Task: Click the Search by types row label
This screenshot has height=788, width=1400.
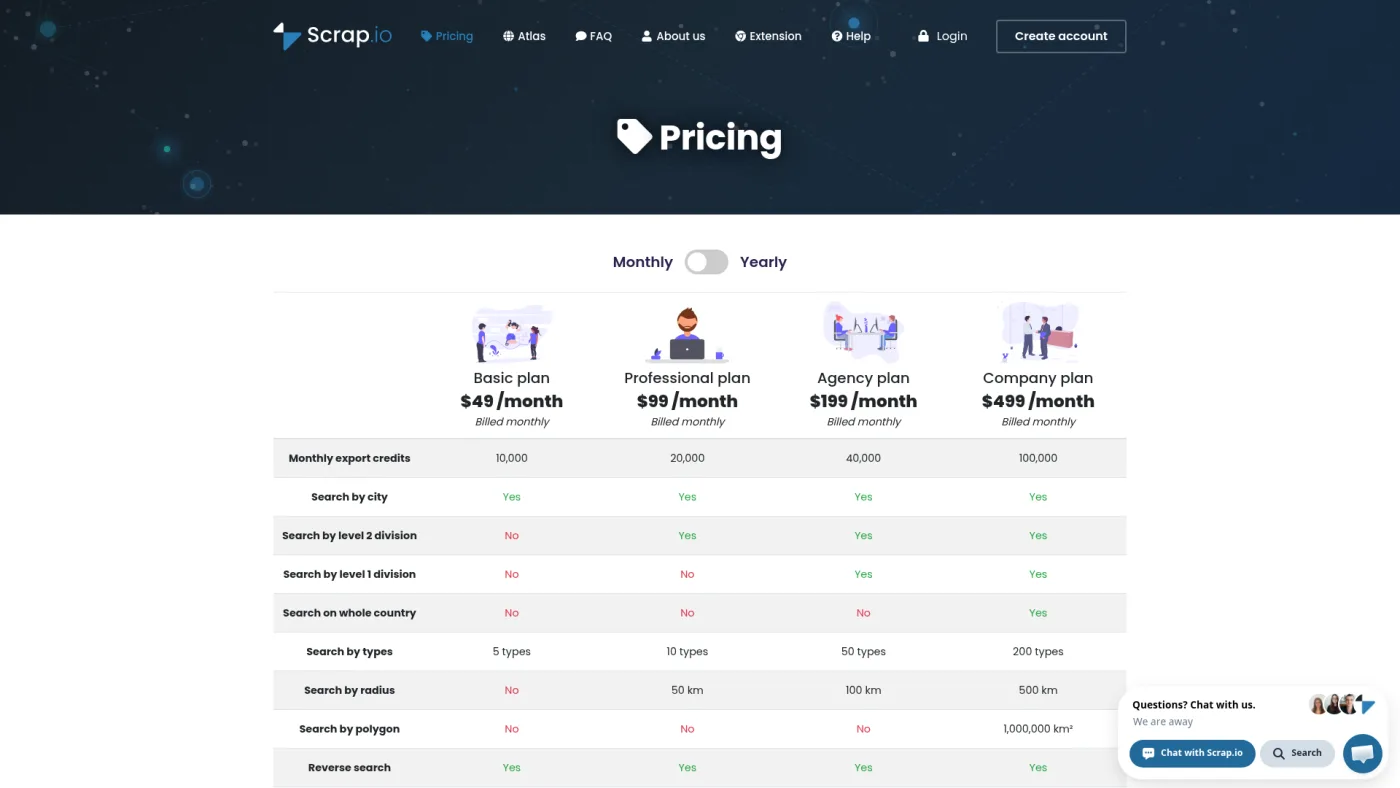Action: (349, 652)
